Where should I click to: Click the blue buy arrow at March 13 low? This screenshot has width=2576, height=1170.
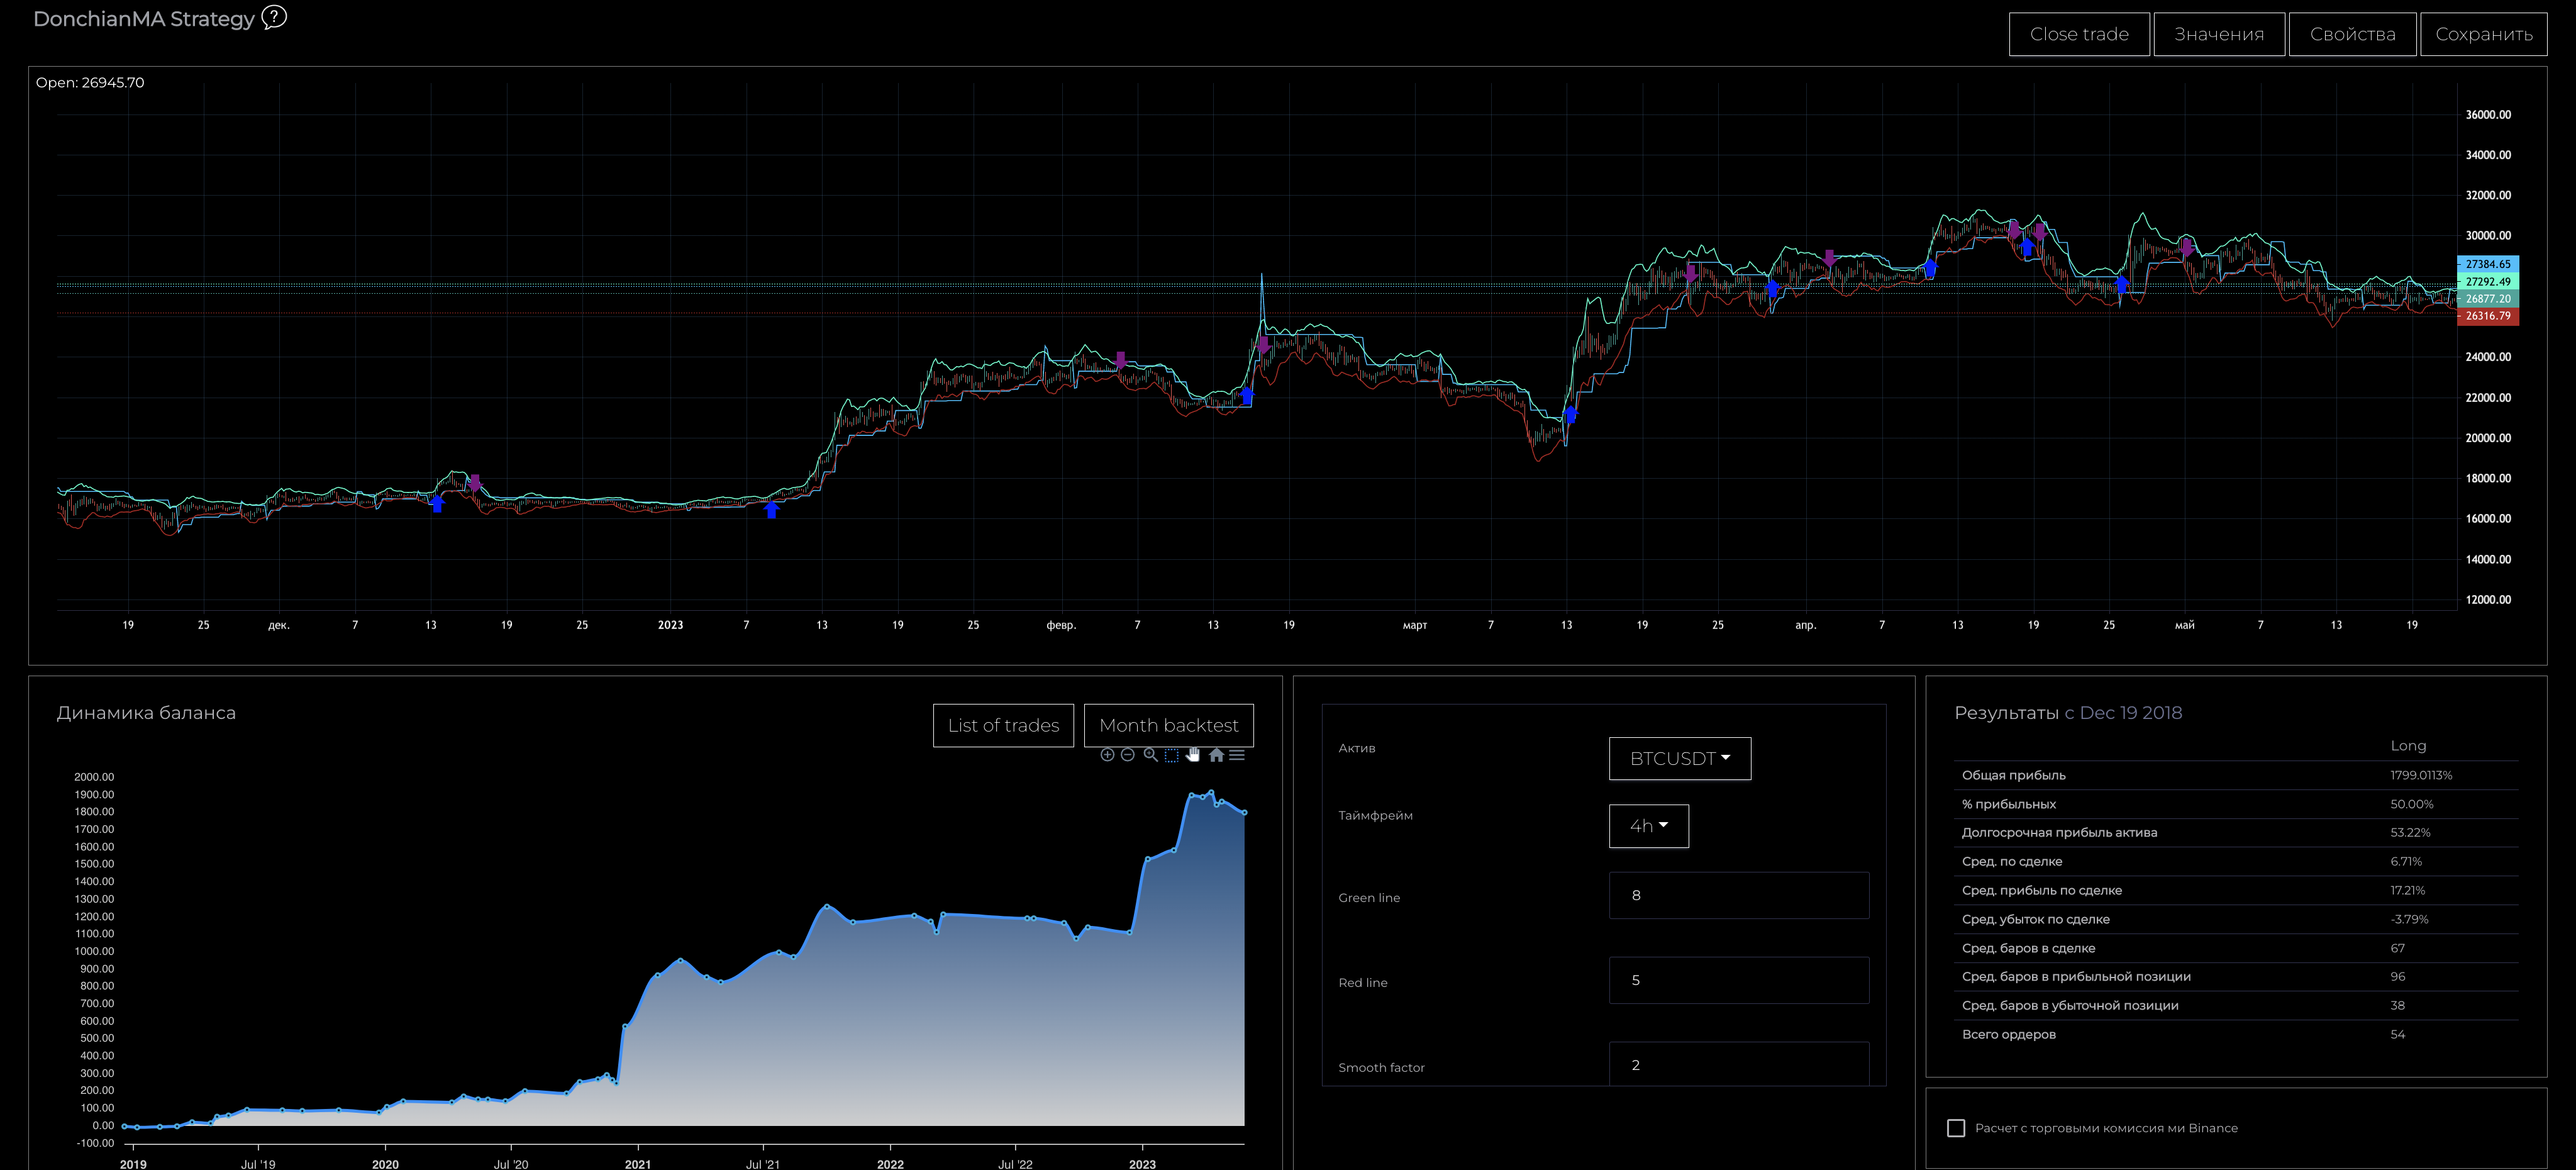point(1570,414)
